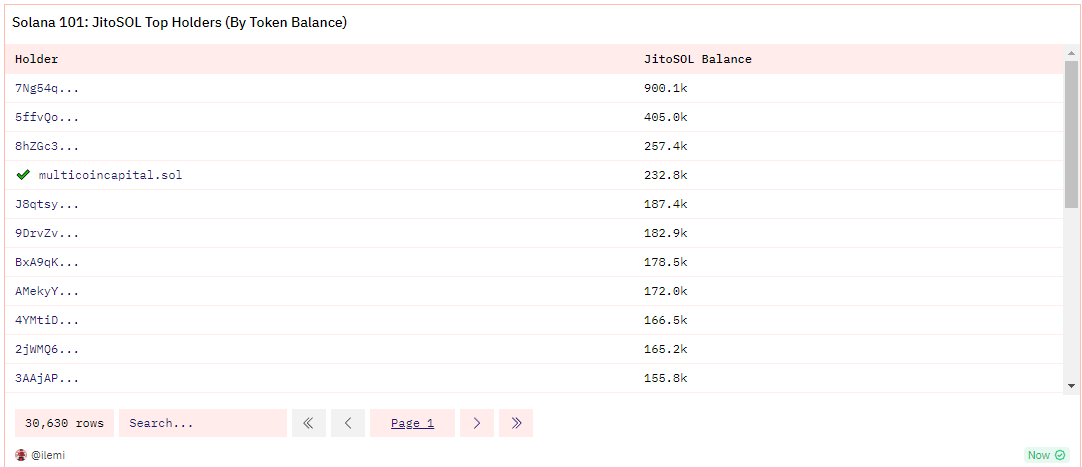Open multicoincapital.sol holder link
The width and height of the screenshot is (1082, 467).
(110, 175)
